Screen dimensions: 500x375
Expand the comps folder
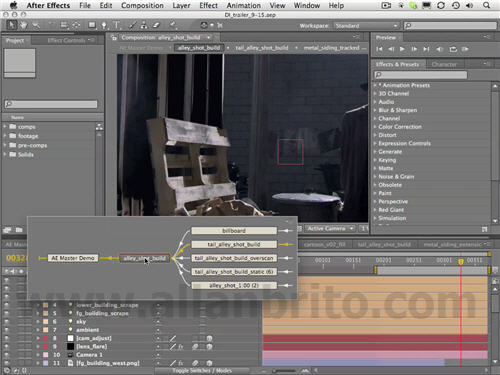tap(5, 127)
